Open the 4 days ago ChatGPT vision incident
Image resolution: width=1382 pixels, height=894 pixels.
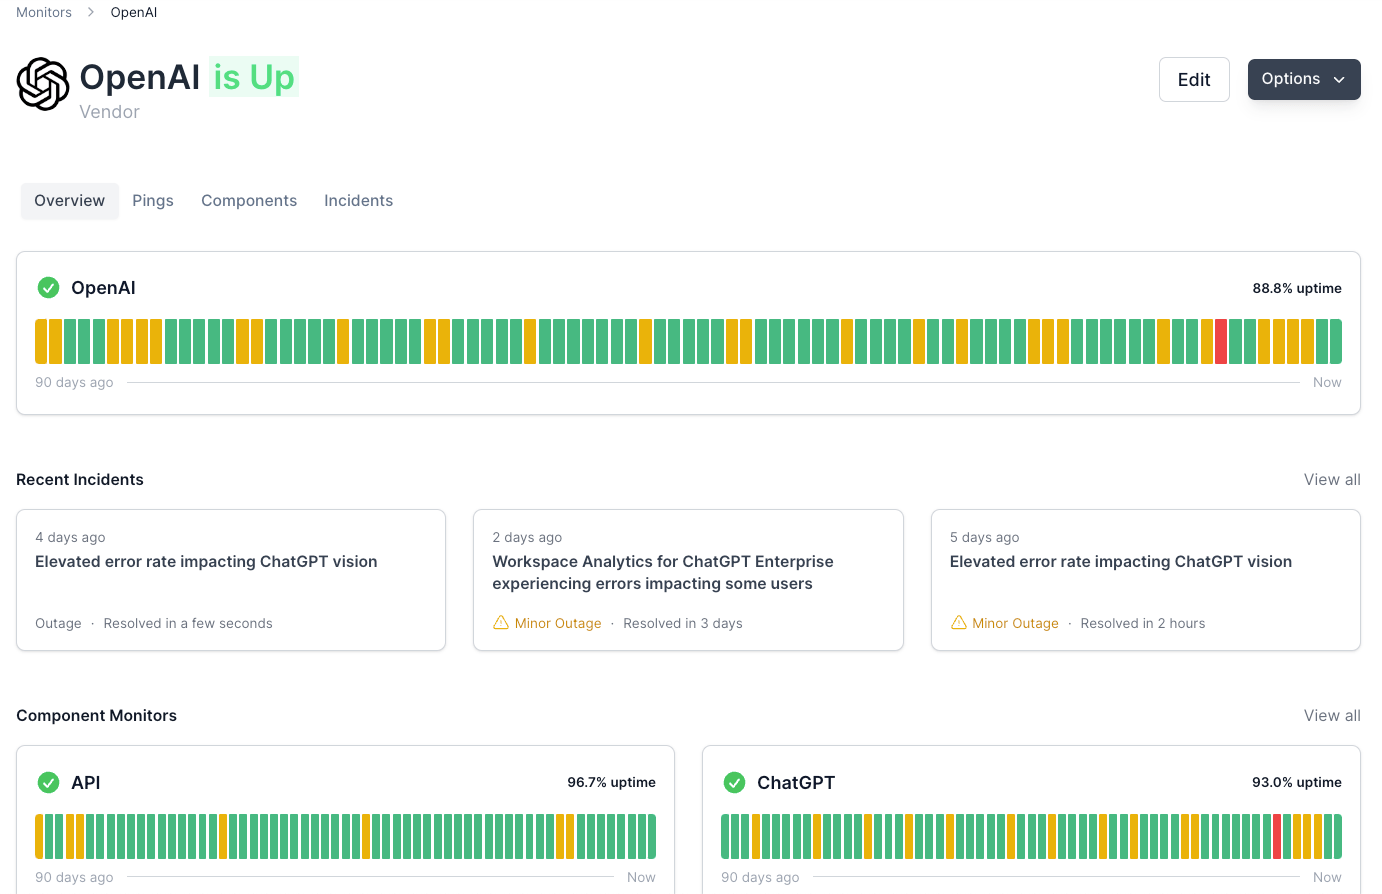pos(231,580)
